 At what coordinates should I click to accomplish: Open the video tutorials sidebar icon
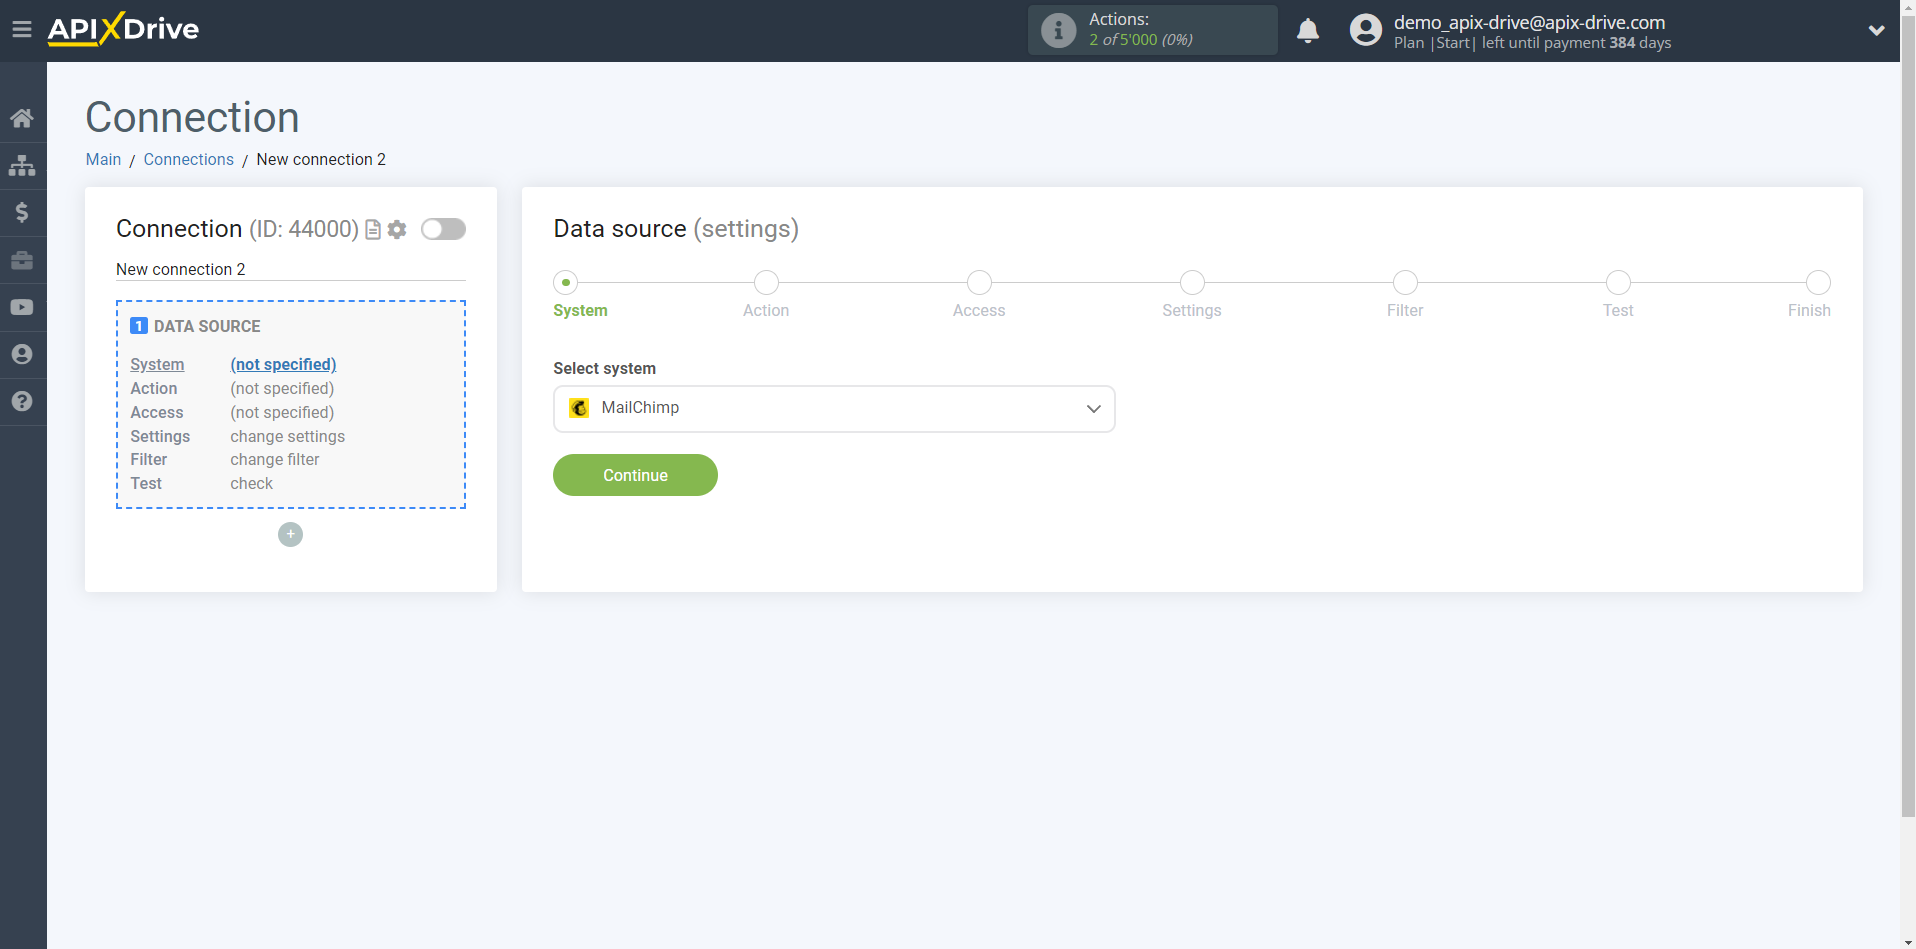[22, 307]
